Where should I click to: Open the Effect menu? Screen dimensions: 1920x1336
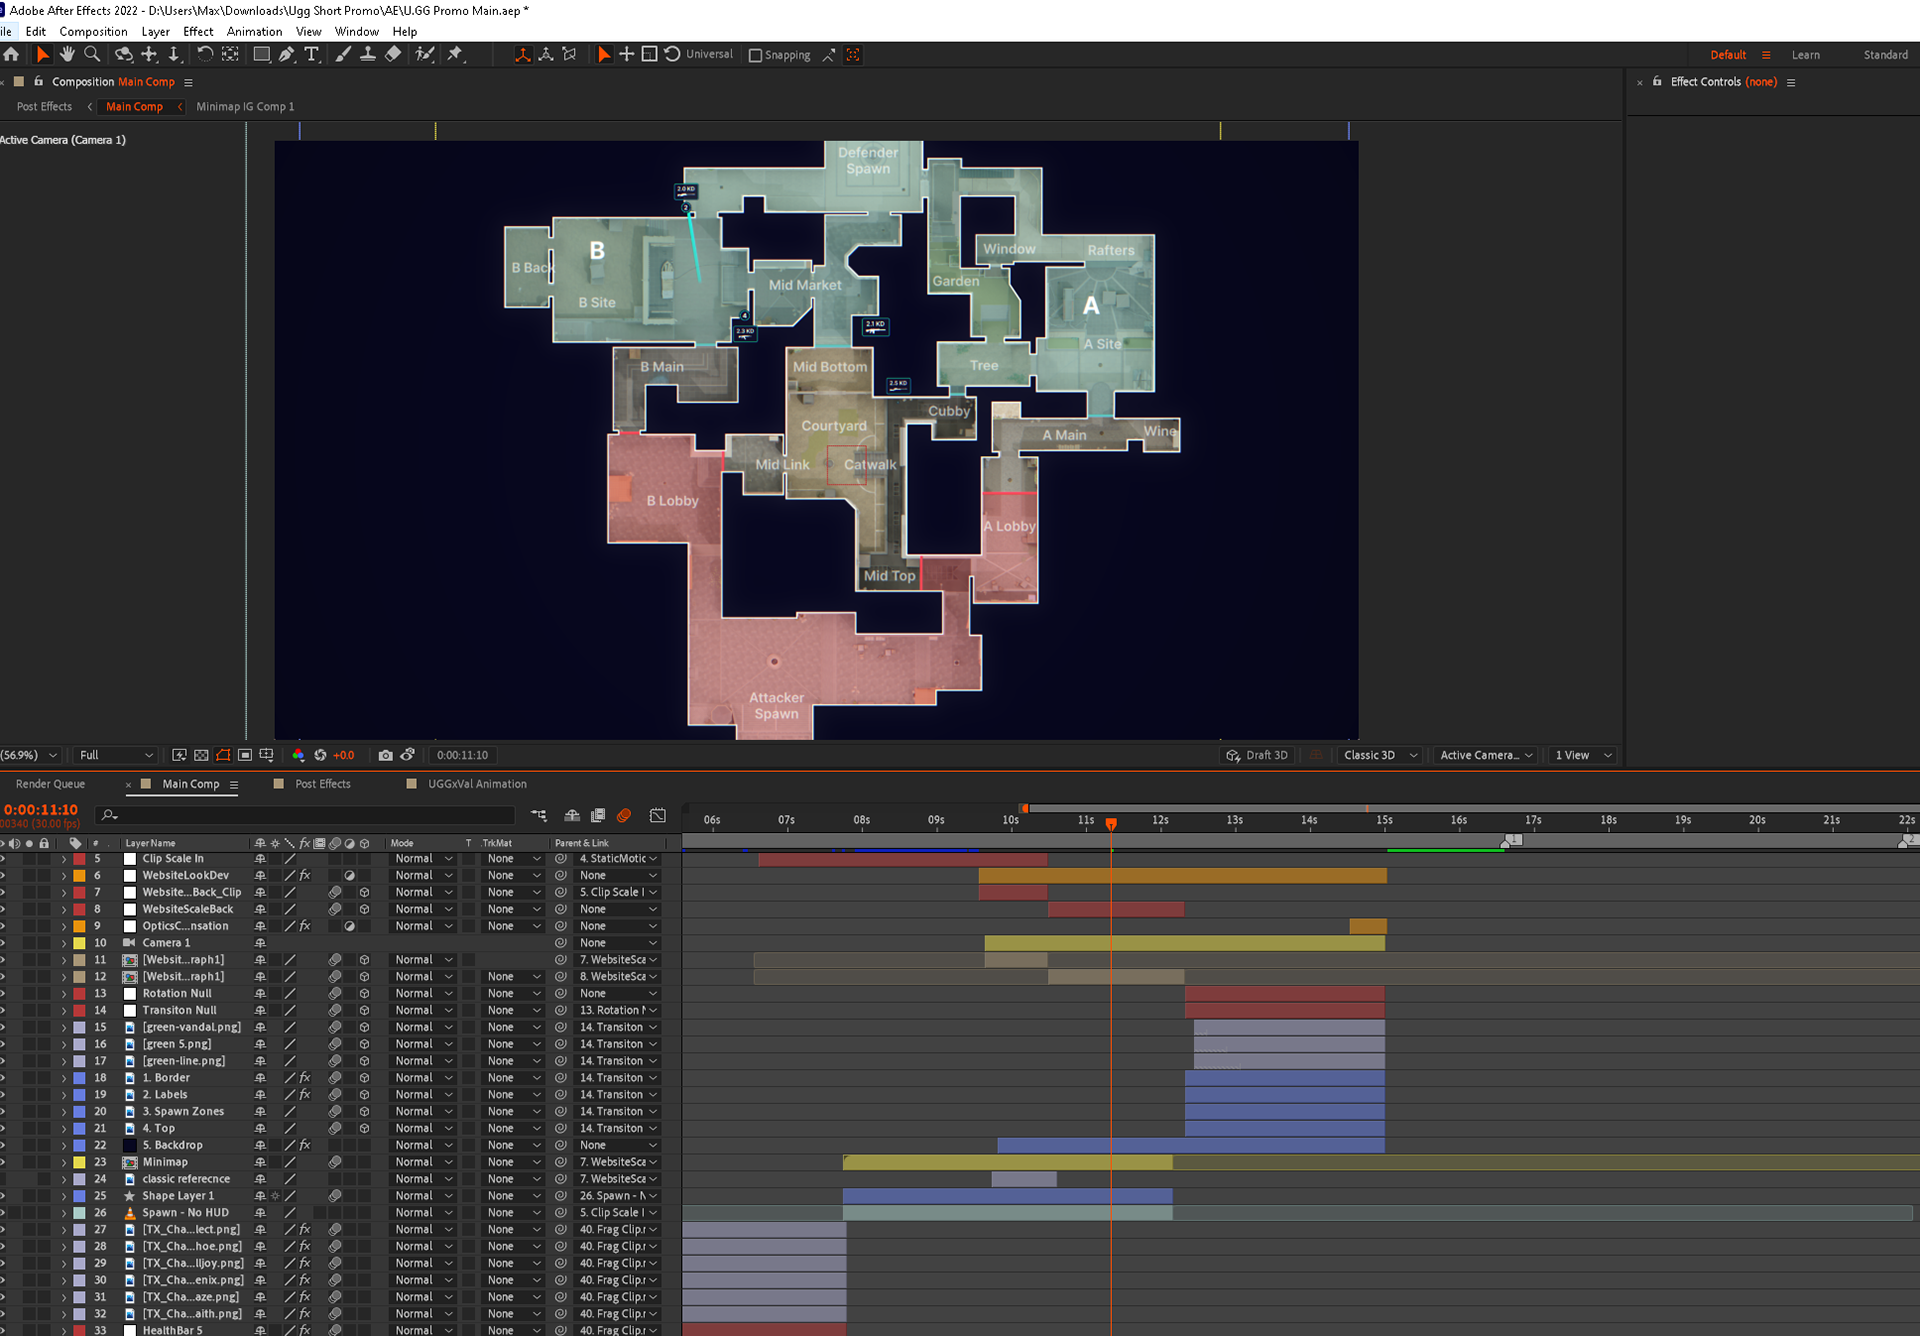pyautogui.click(x=198, y=31)
